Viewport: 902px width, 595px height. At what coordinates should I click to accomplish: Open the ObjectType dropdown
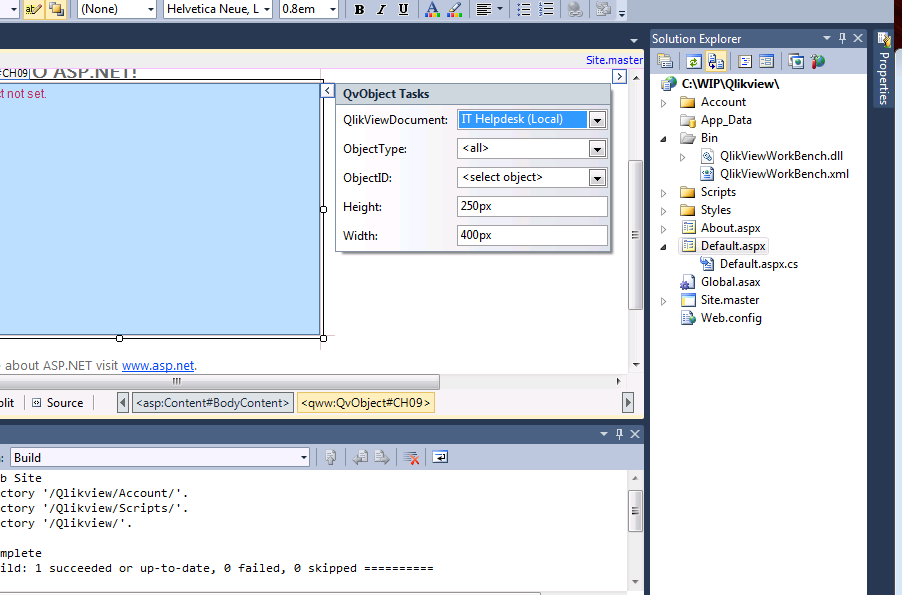(x=597, y=149)
